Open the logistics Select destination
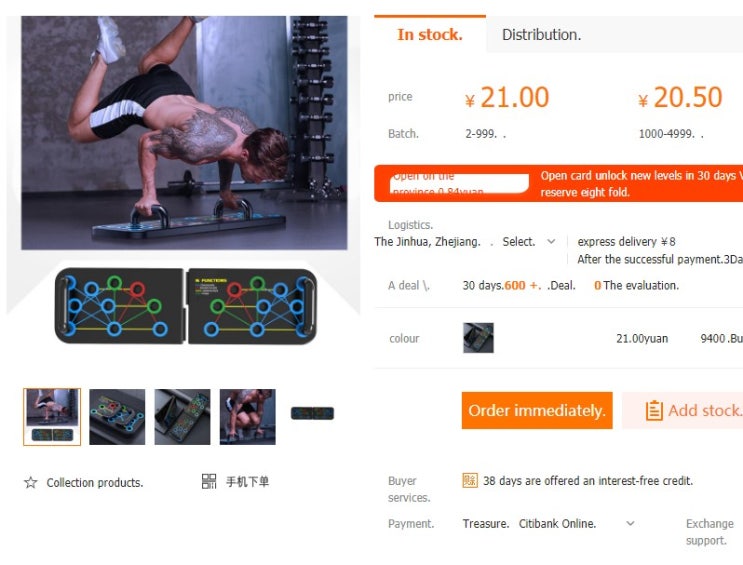The image size is (743, 565). [x=518, y=242]
